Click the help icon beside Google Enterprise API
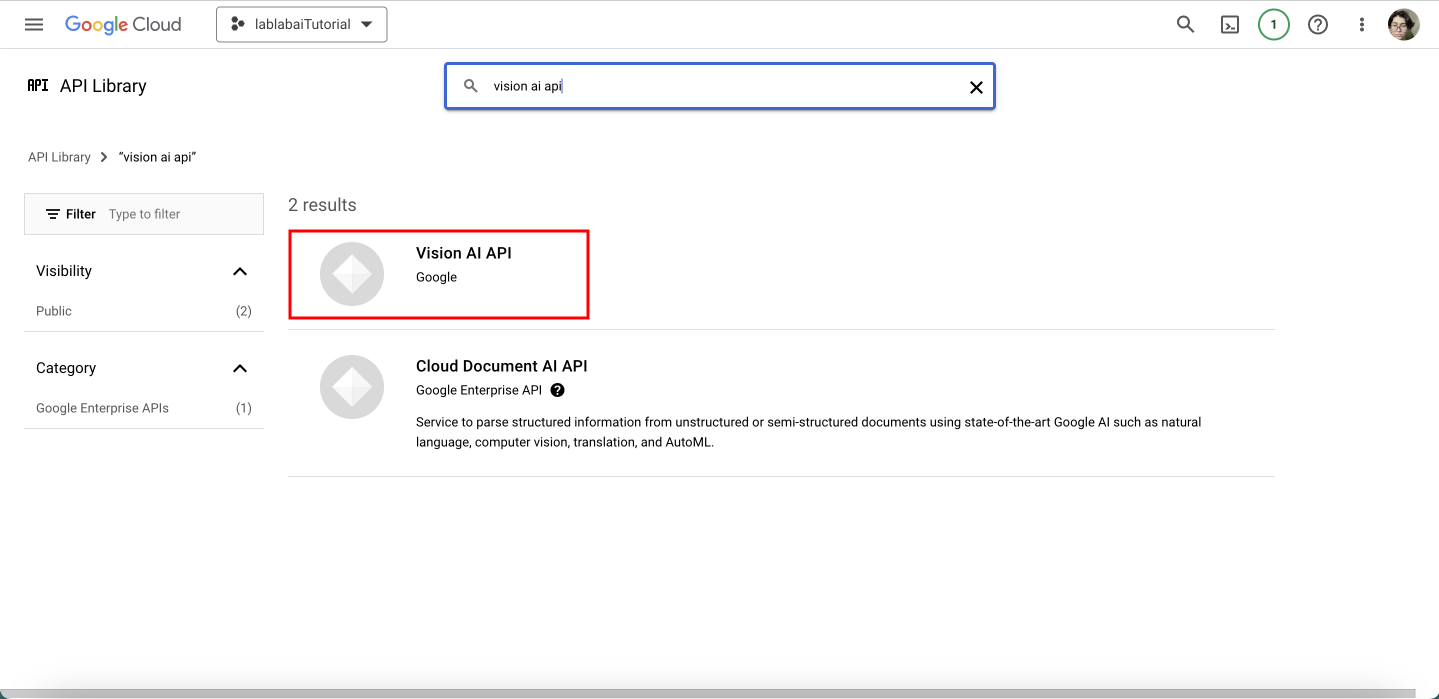The height and width of the screenshot is (699, 1439). point(558,390)
